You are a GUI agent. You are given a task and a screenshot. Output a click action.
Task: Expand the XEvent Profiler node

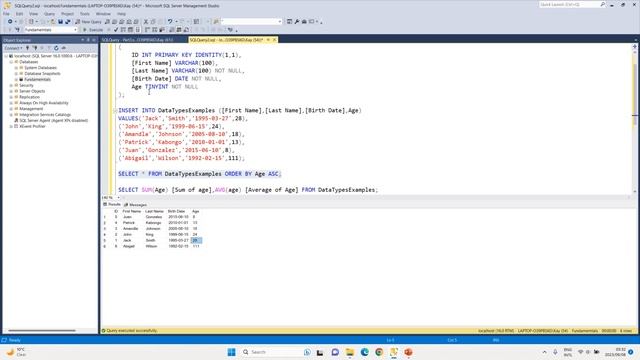[11, 127]
